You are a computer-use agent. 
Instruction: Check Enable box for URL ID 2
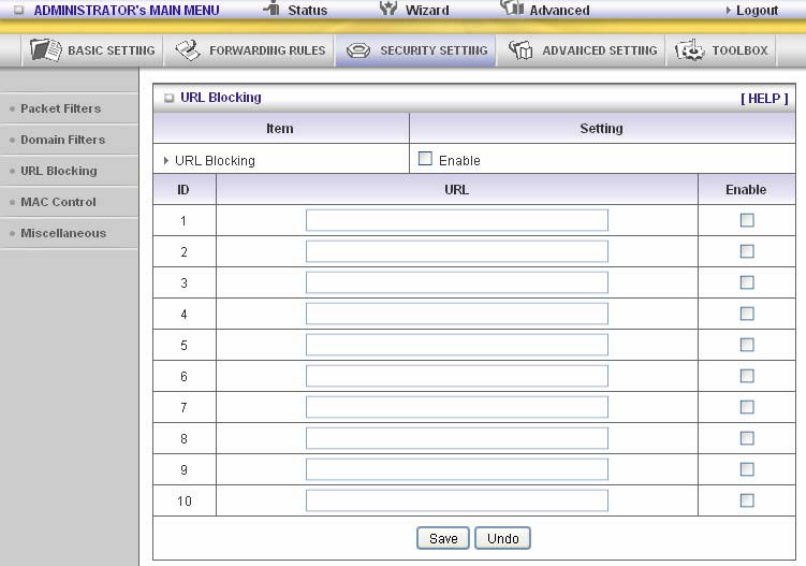747,251
